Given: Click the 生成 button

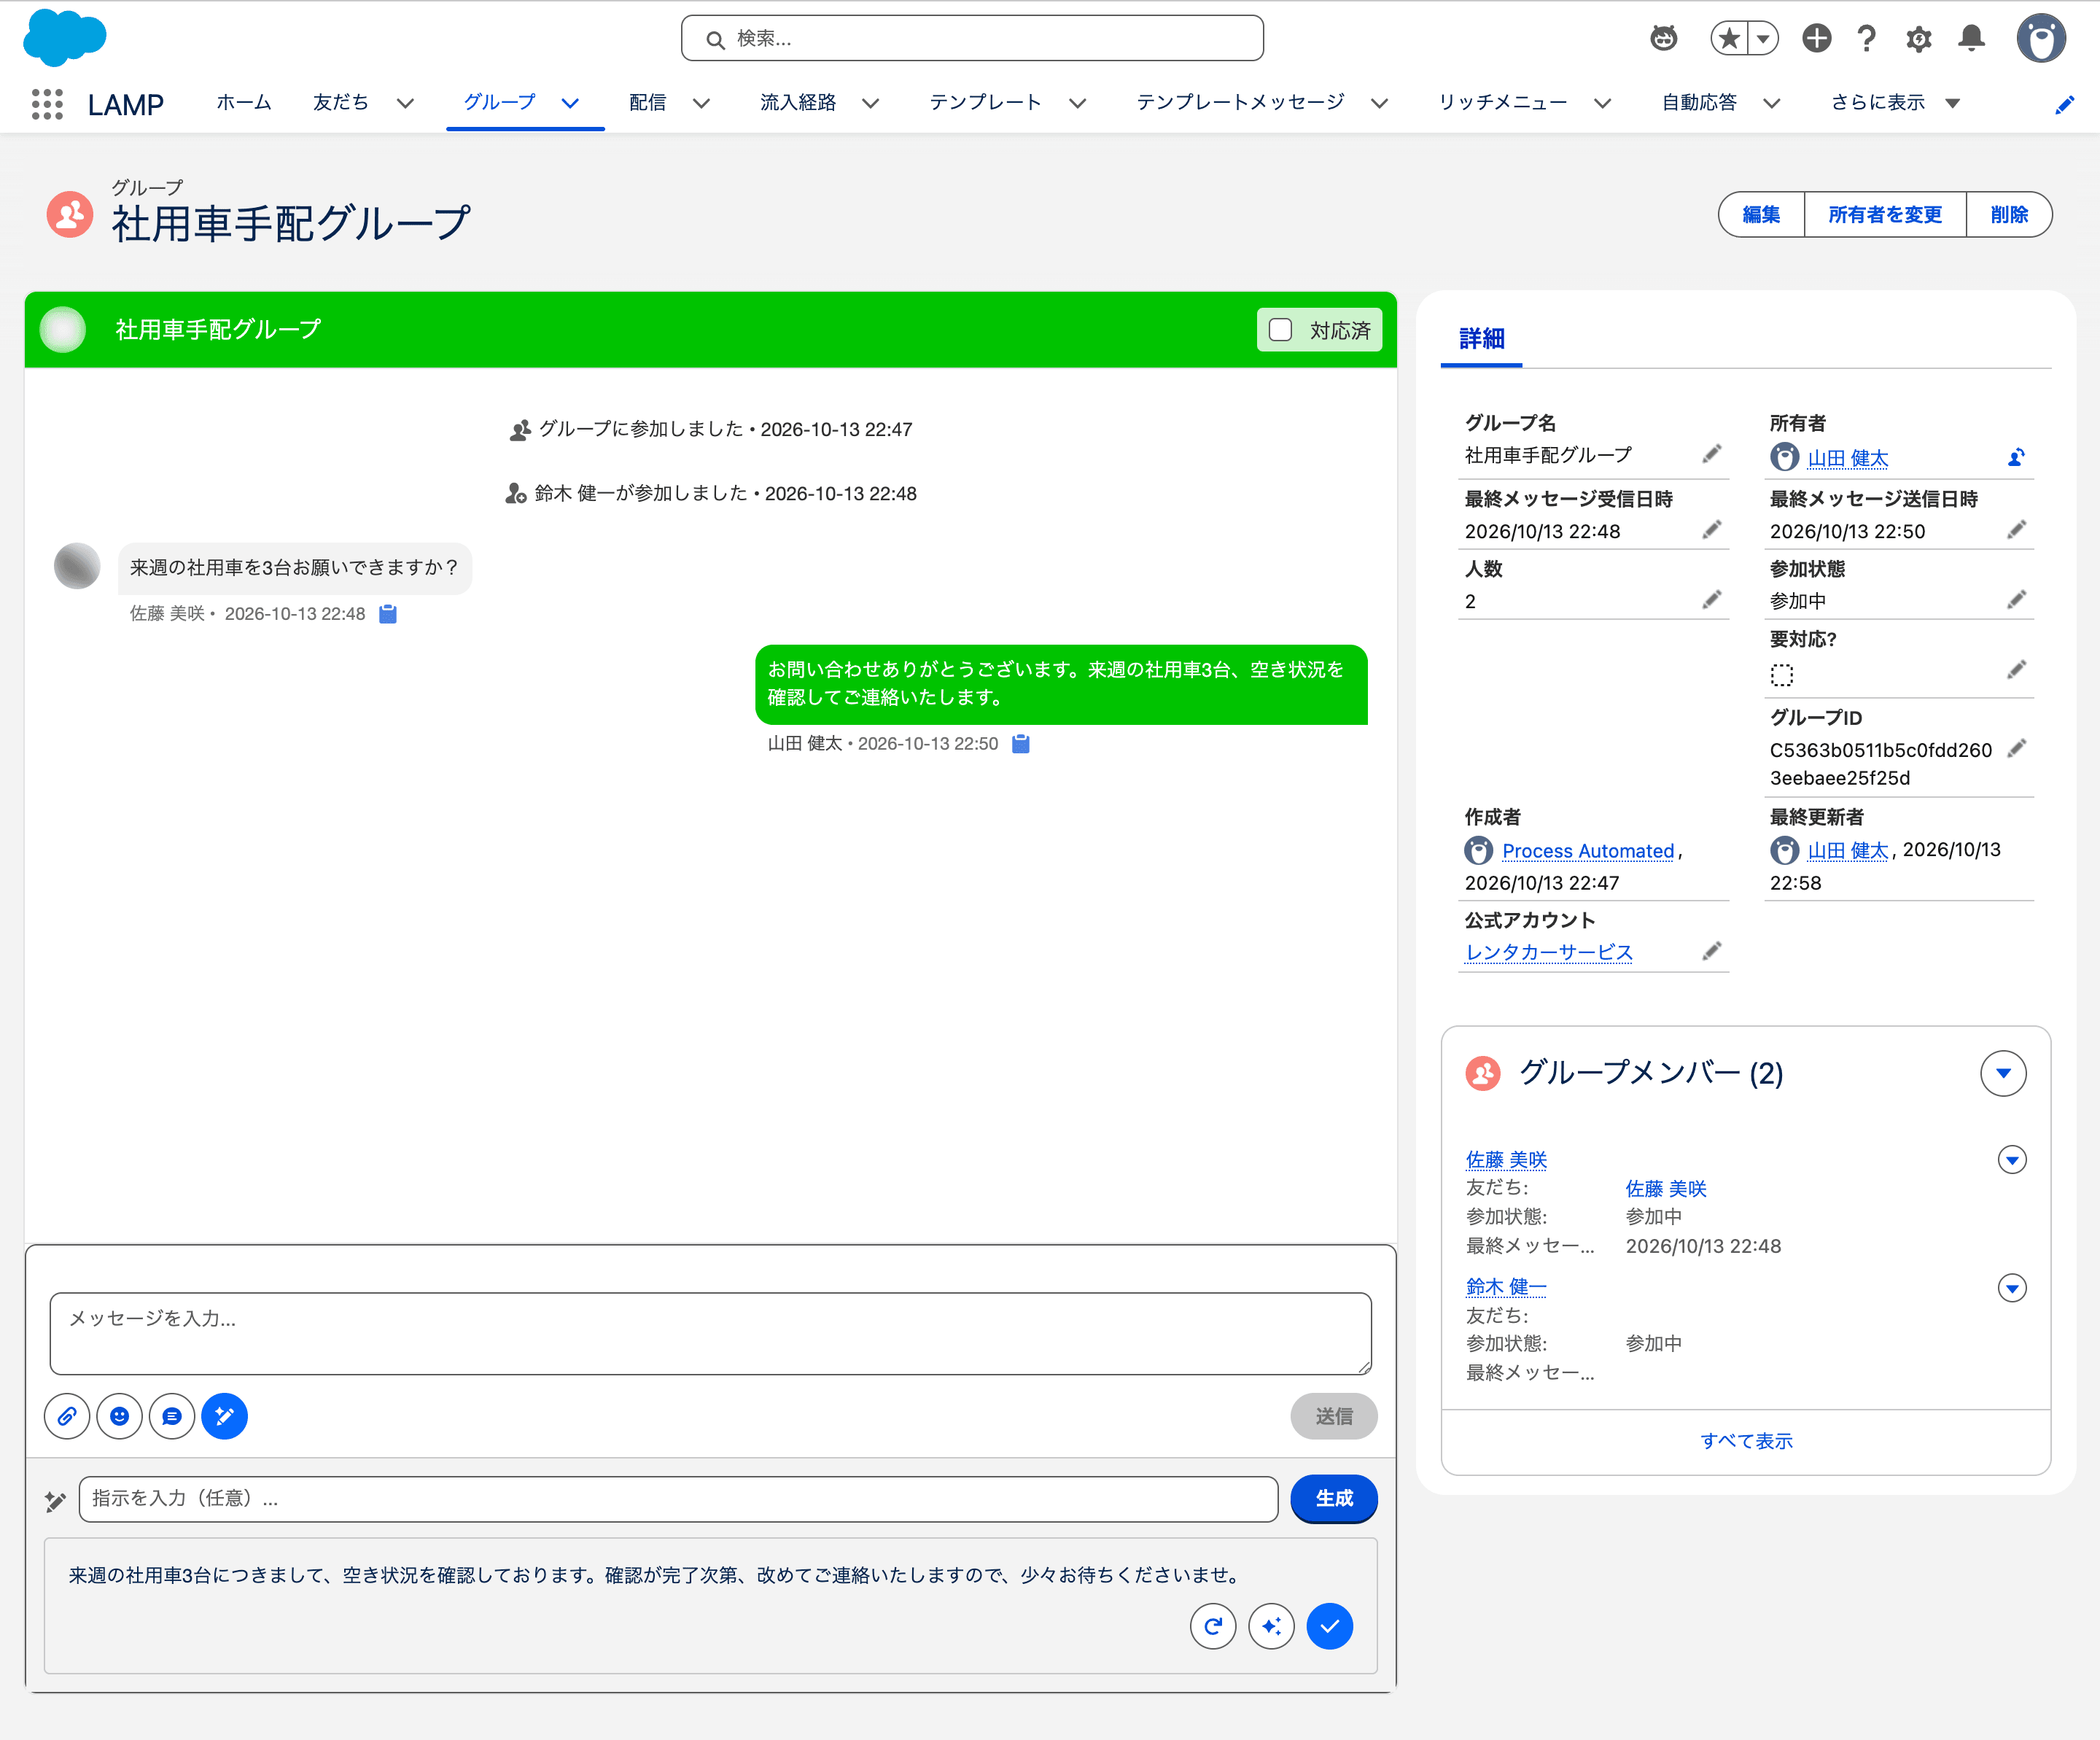Looking at the screenshot, I should click(x=1333, y=1498).
